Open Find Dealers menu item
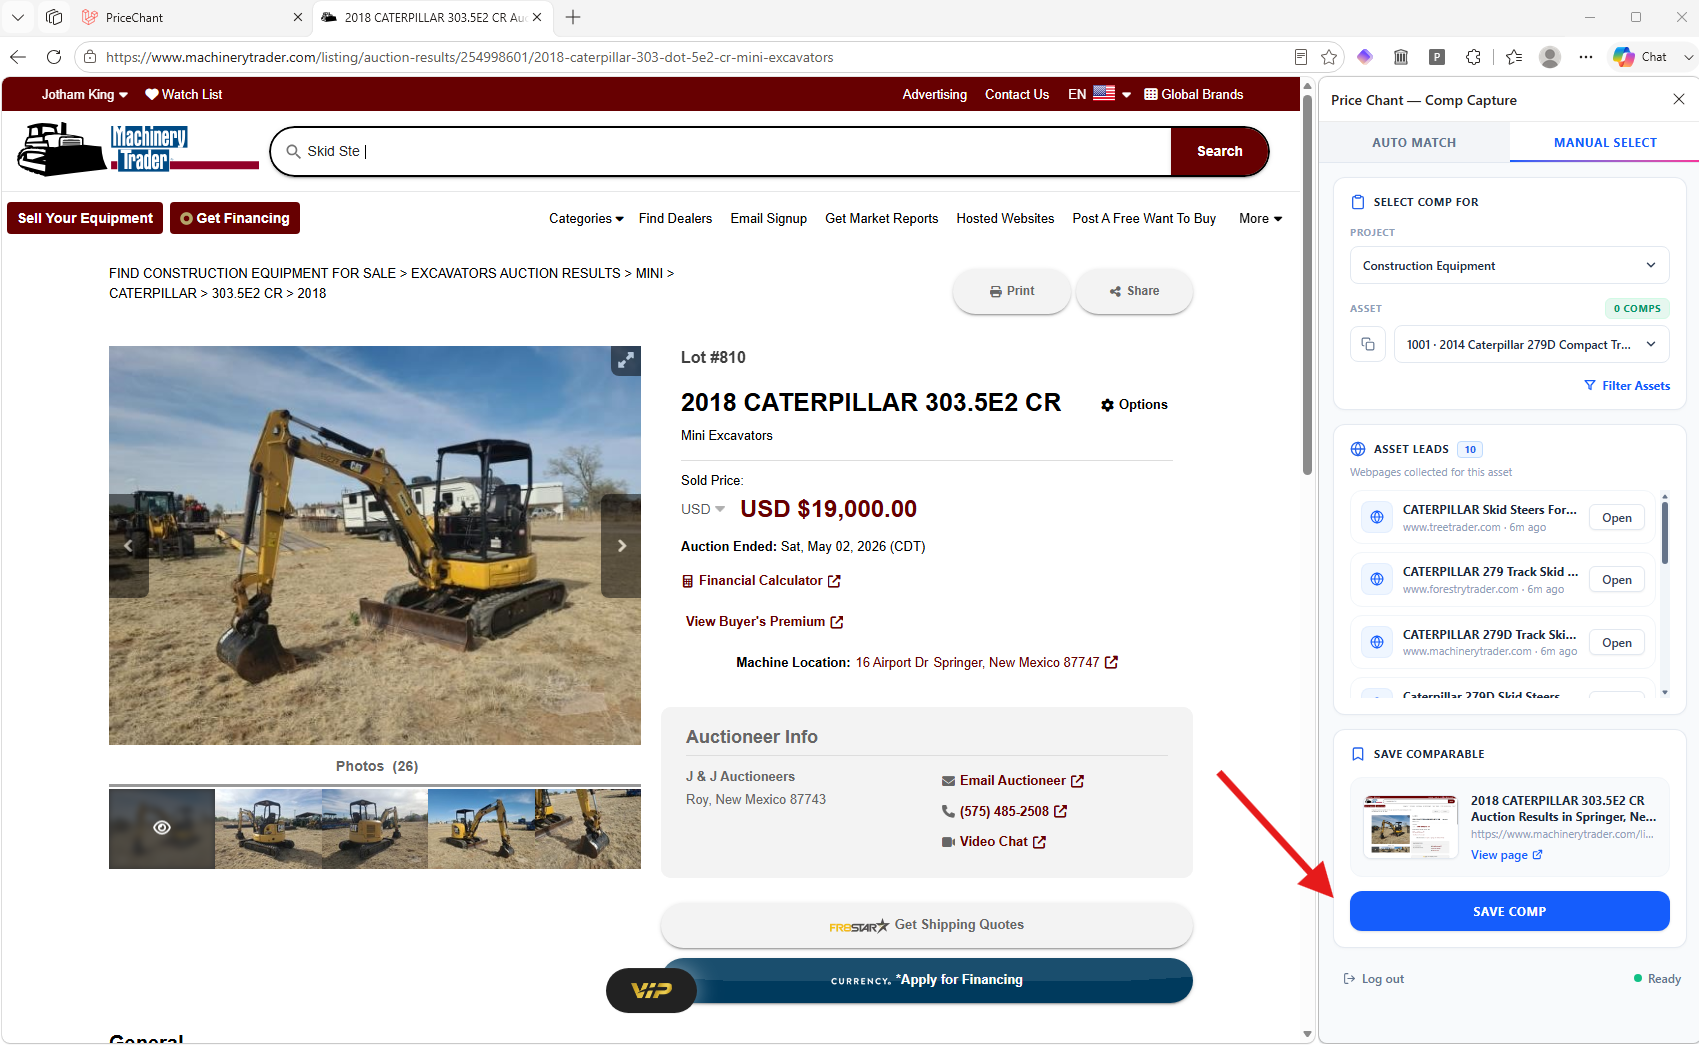Viewport: 1699px width, 1045px height. 675,218
